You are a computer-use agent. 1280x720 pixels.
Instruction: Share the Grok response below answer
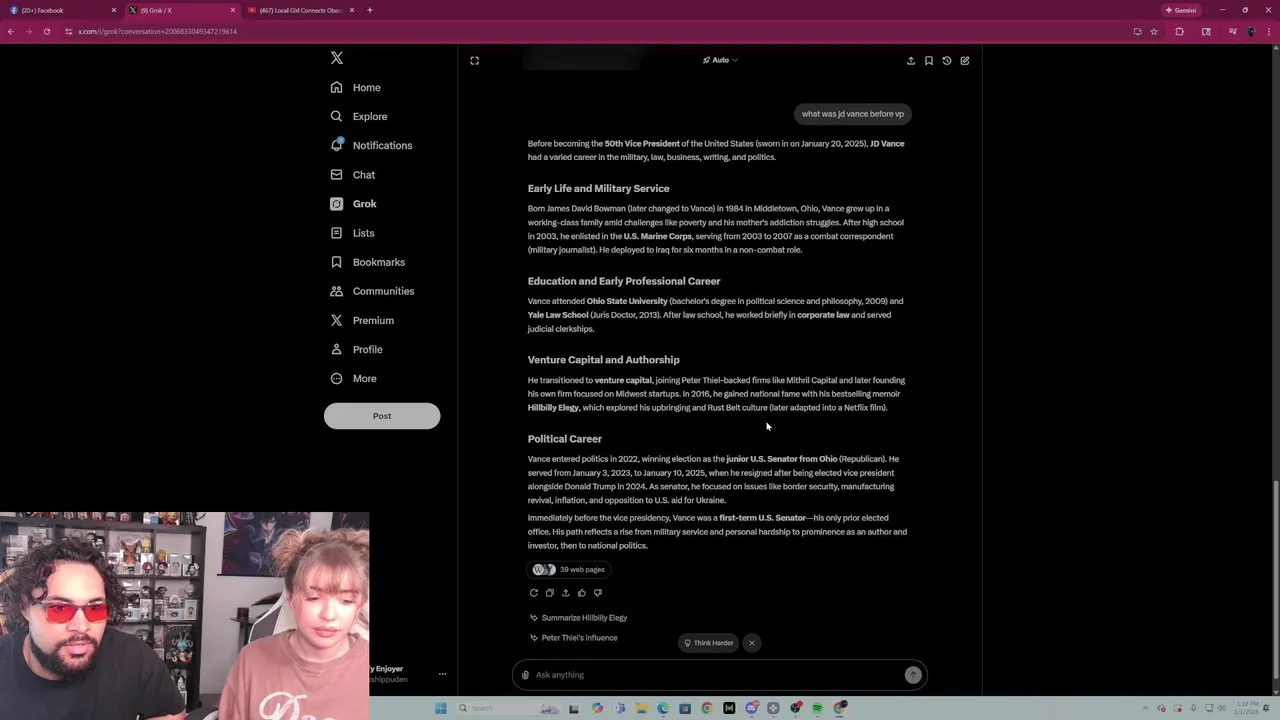pyautogui.click(x=565, y=593)
